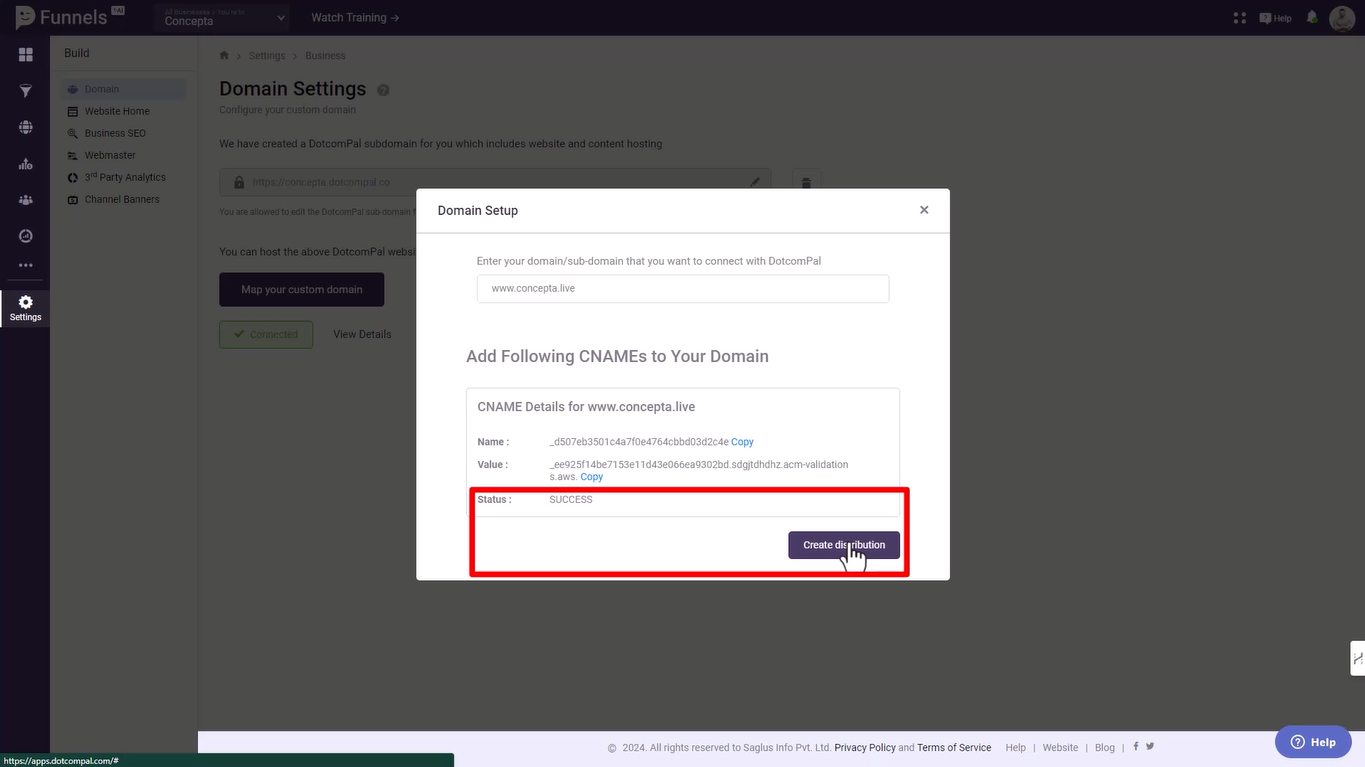Click Watch Training link
The width and height of the screenshot is (1365, 767).
click(355, 18)
